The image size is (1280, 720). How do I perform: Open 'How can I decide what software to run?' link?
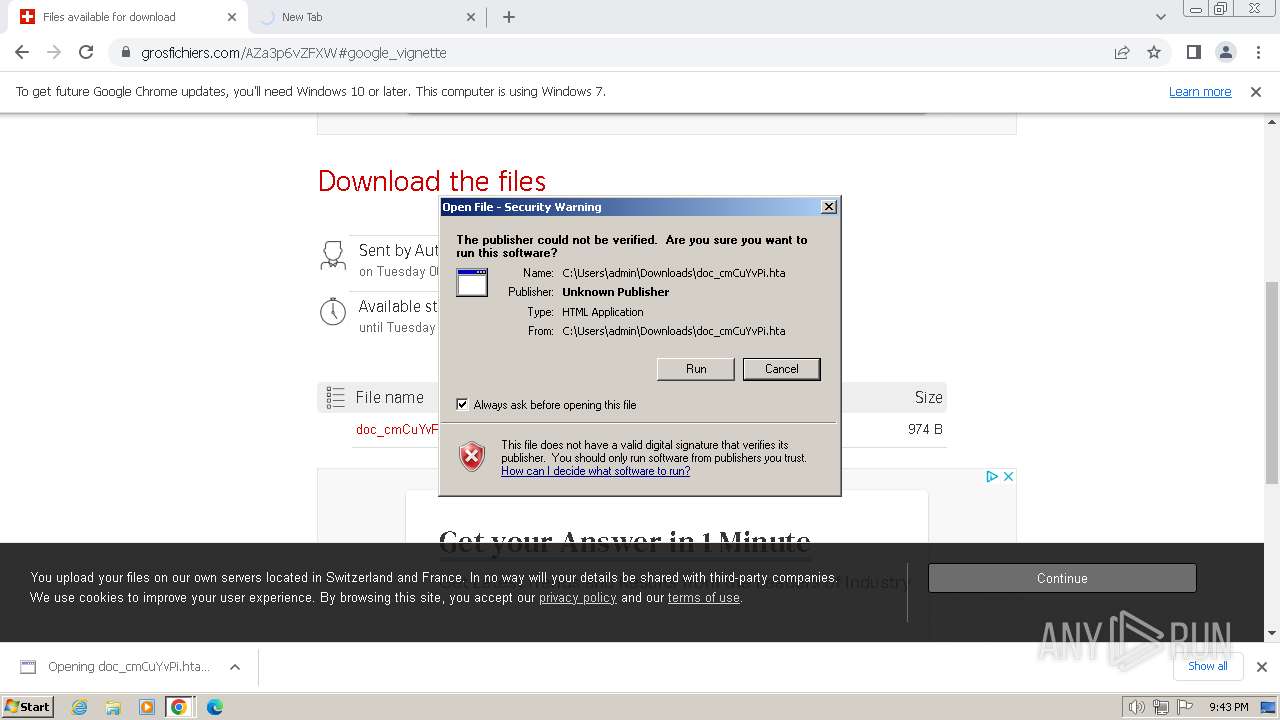(595, 471)
